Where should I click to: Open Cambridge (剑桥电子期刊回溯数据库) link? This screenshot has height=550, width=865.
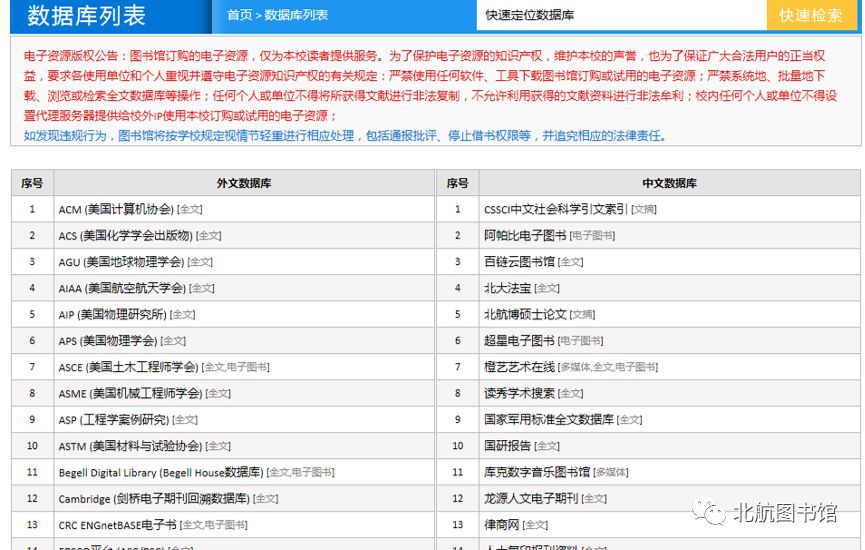click(x=154, y=498)
